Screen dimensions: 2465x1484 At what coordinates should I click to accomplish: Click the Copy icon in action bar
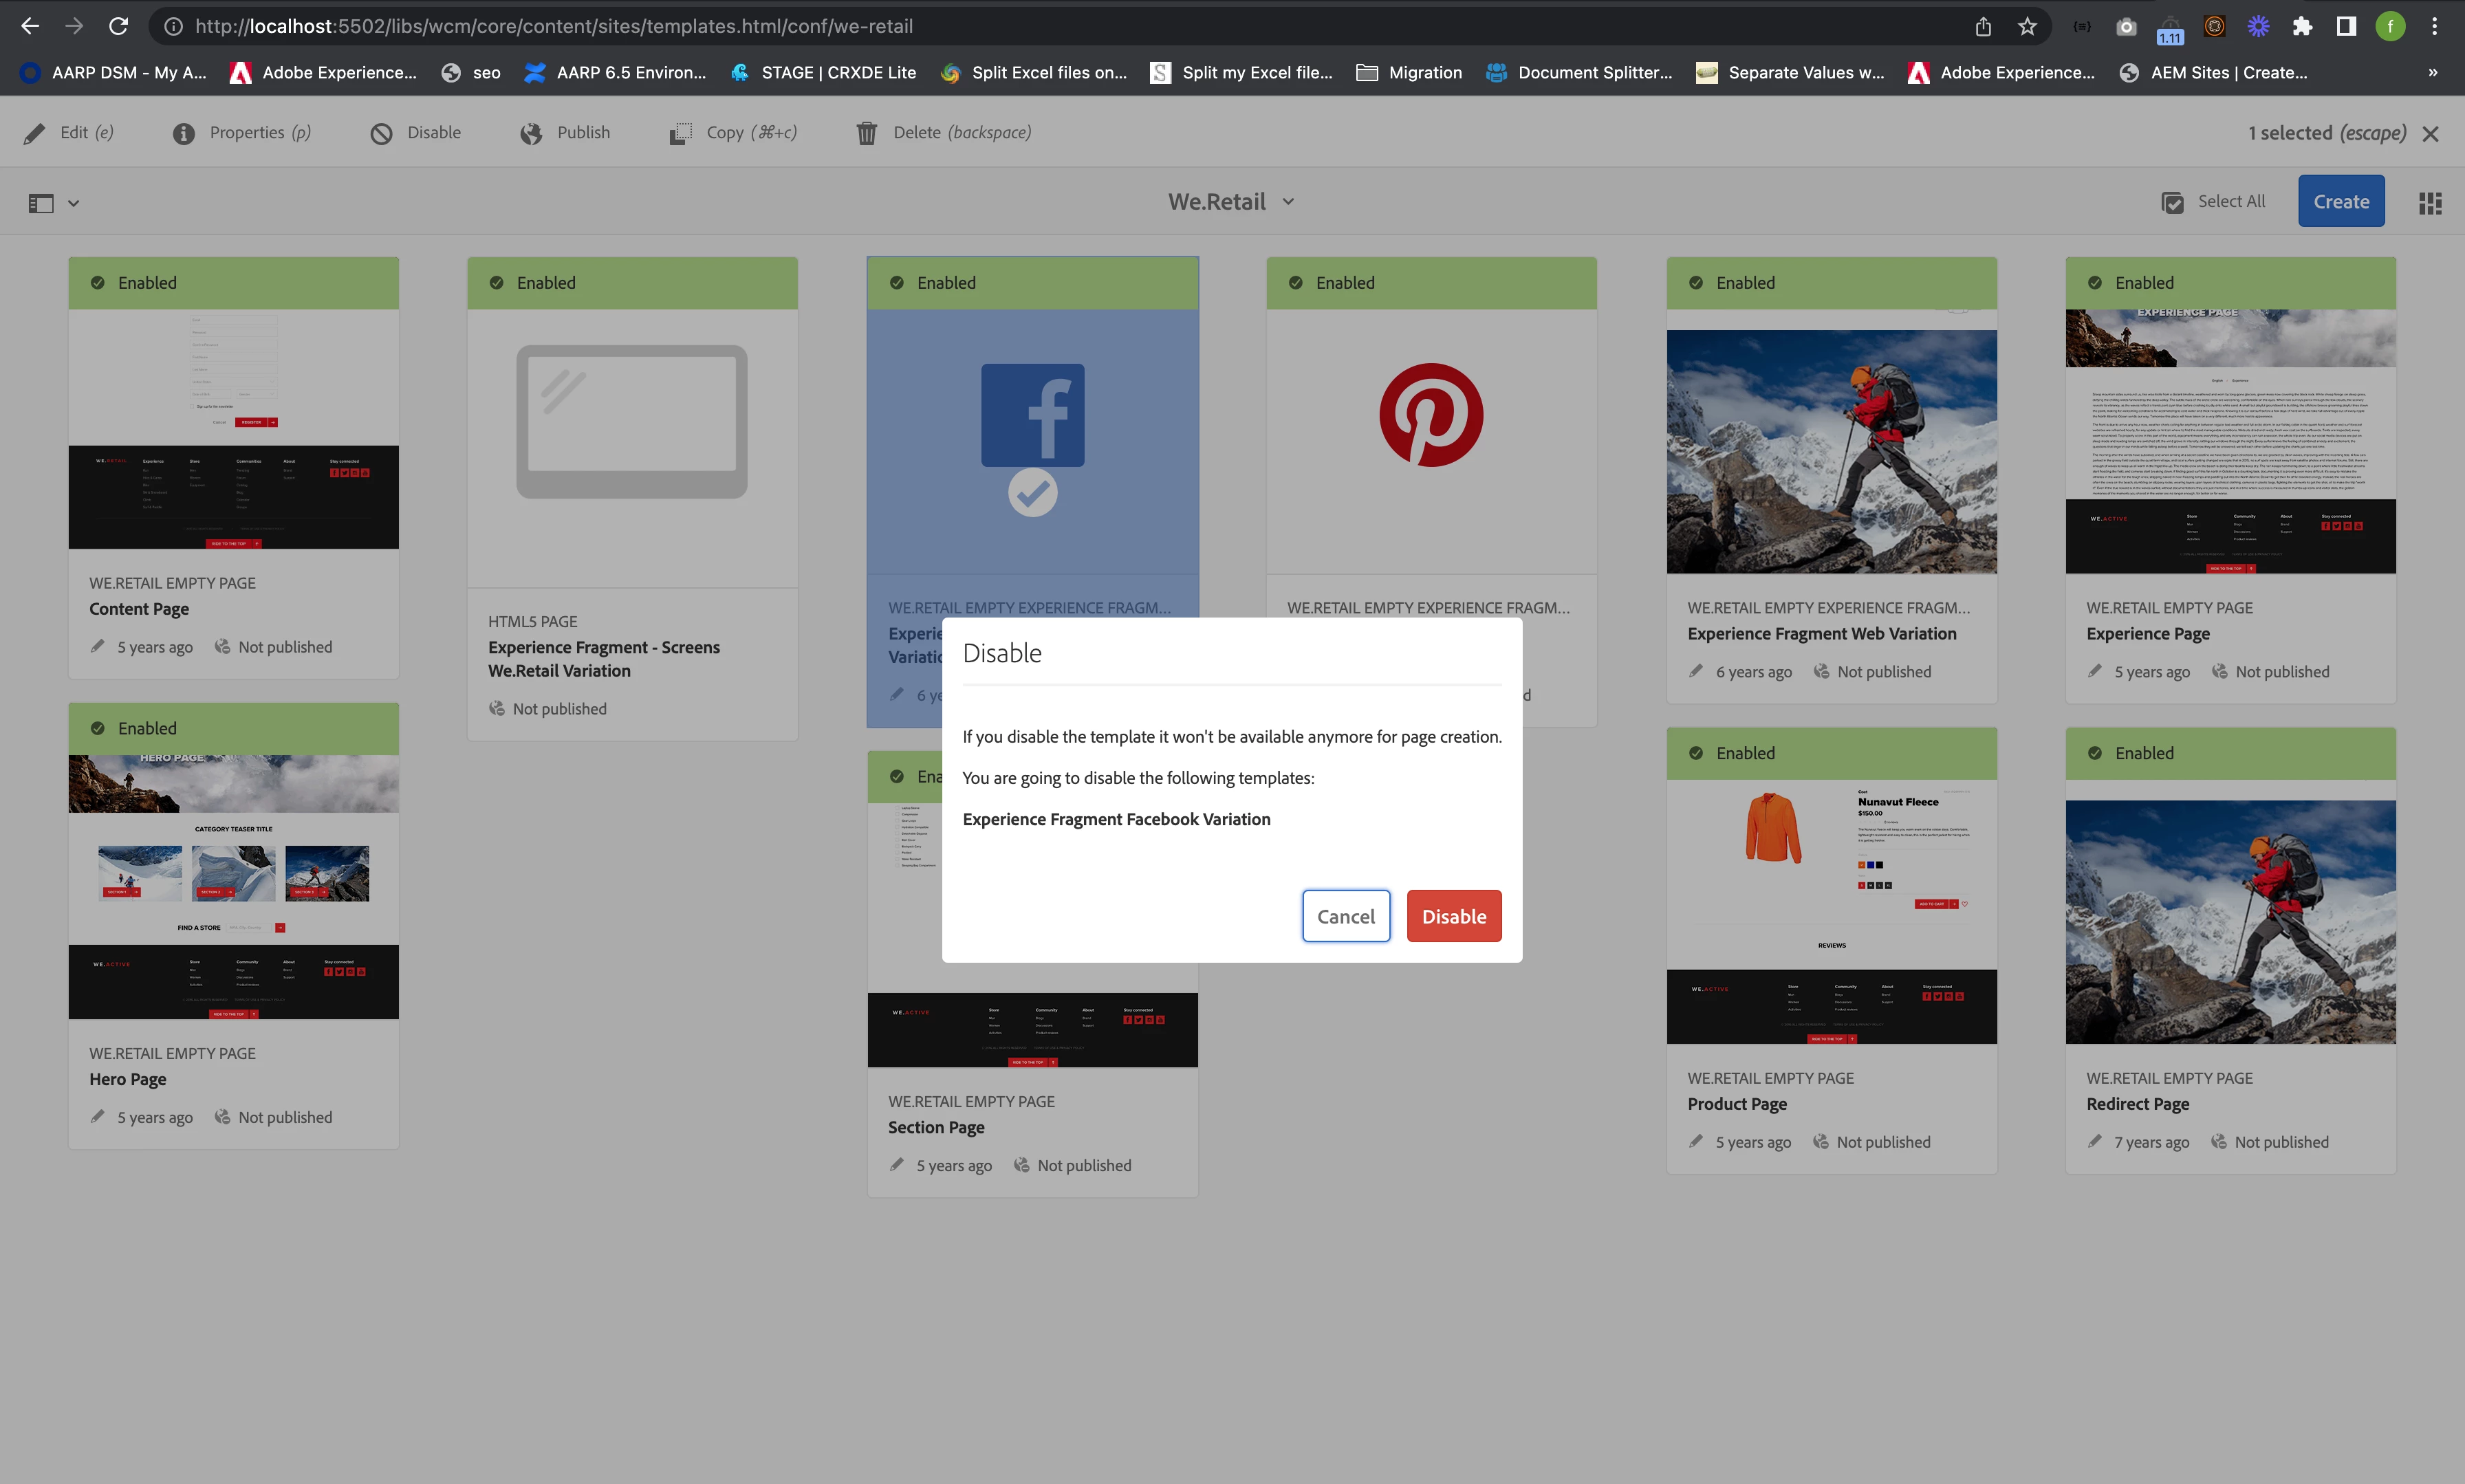[680, 133]
